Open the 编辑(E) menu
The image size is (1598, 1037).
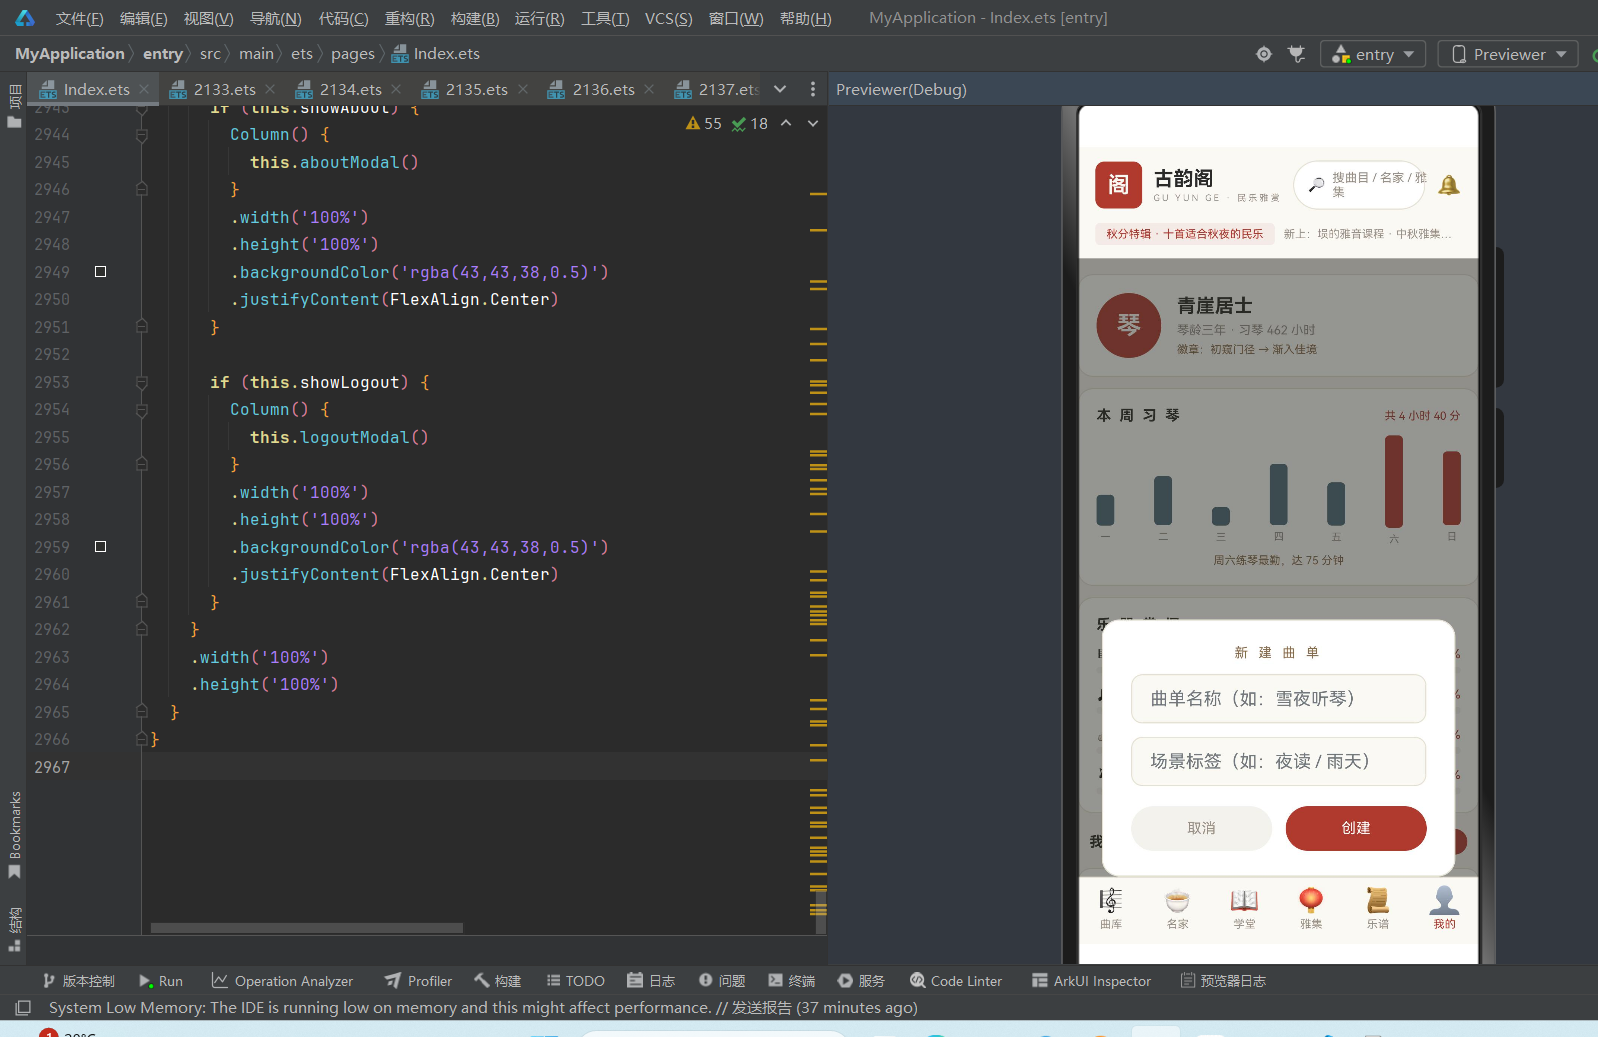tap(143, 18)
